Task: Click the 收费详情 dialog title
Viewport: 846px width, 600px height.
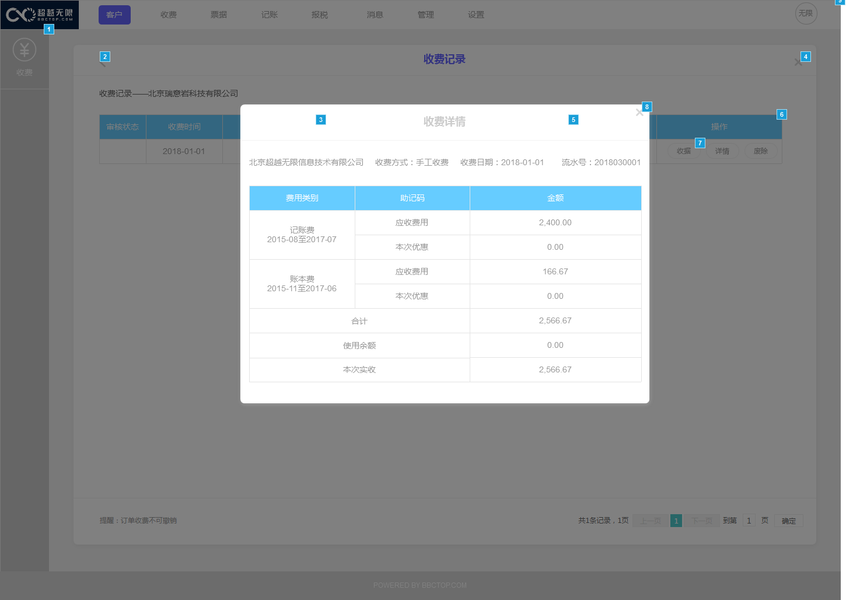Action: [x=445, y=121]
